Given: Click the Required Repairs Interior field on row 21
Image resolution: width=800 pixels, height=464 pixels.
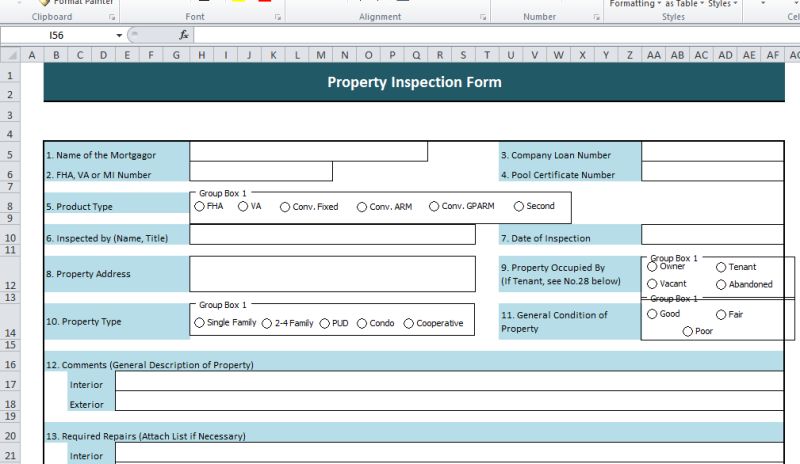Looking at the screenshot, I should 449,453.
